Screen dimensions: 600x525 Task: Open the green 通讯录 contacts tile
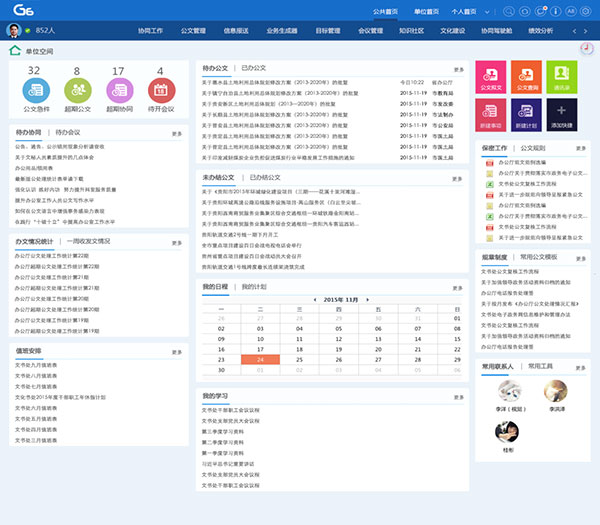(562, 77)
